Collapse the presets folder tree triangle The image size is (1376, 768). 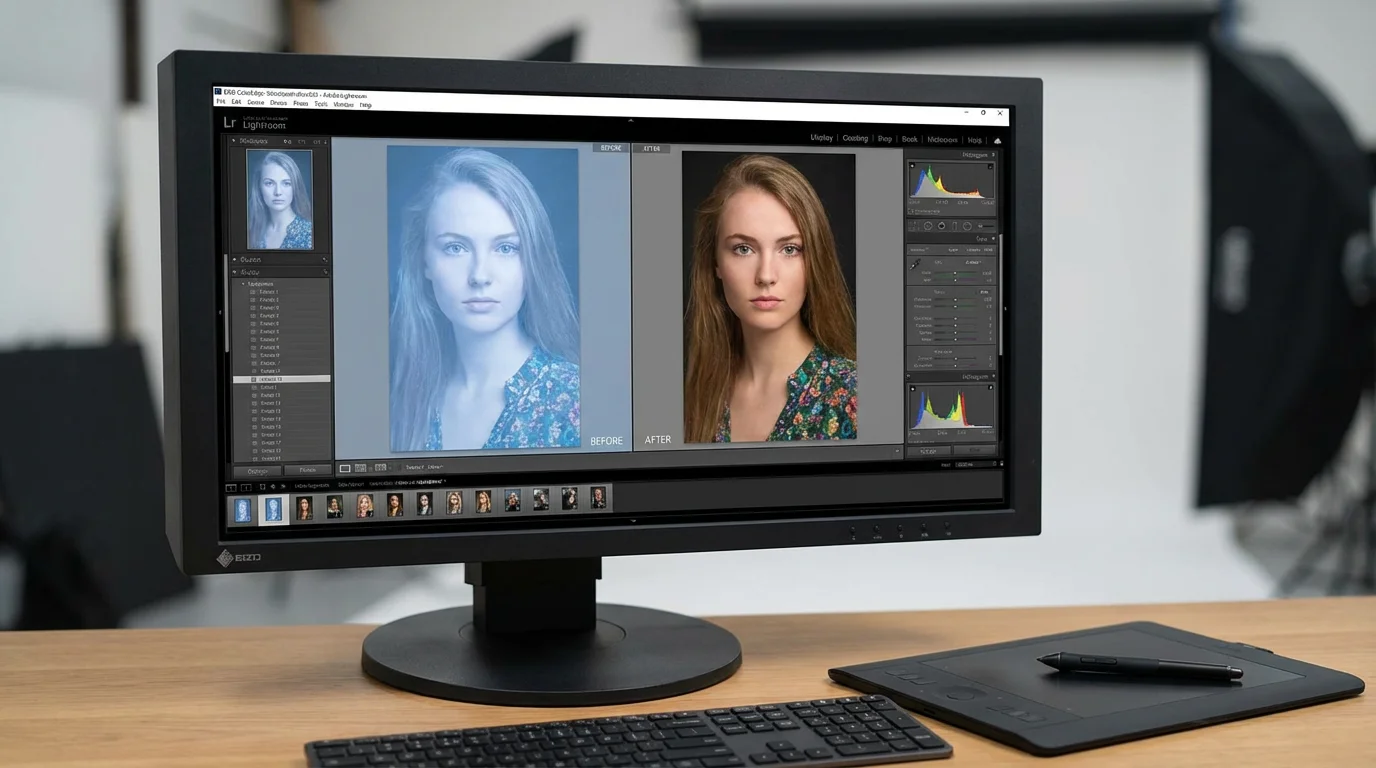(241, 283)
